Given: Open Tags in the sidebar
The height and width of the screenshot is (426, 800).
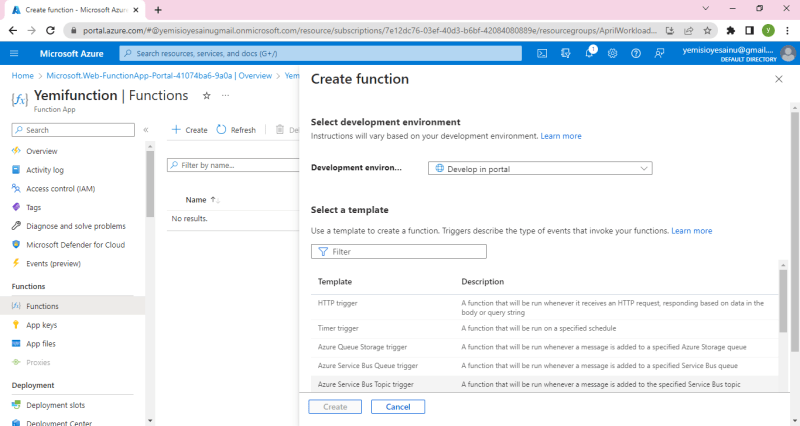Looking at the screenshot, I should (x=33, y=208).
